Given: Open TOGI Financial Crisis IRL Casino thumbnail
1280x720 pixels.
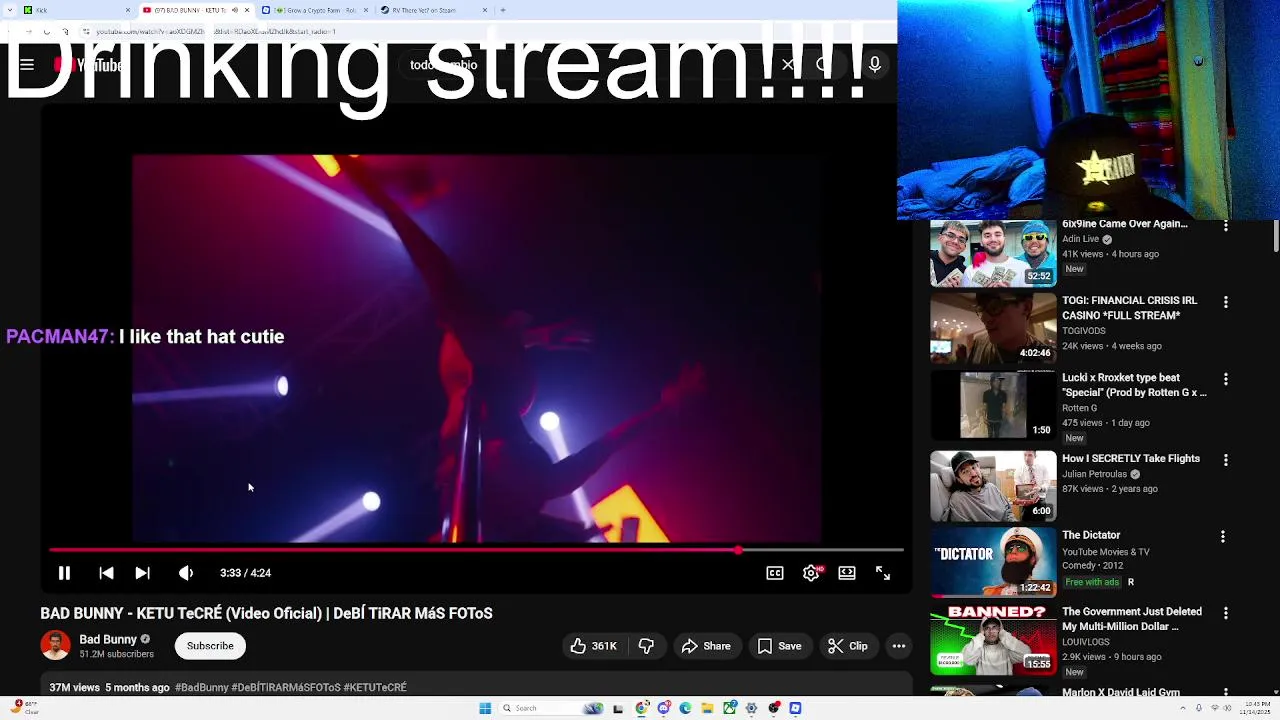Looking at the screenshot, I should tap(993, 329).
